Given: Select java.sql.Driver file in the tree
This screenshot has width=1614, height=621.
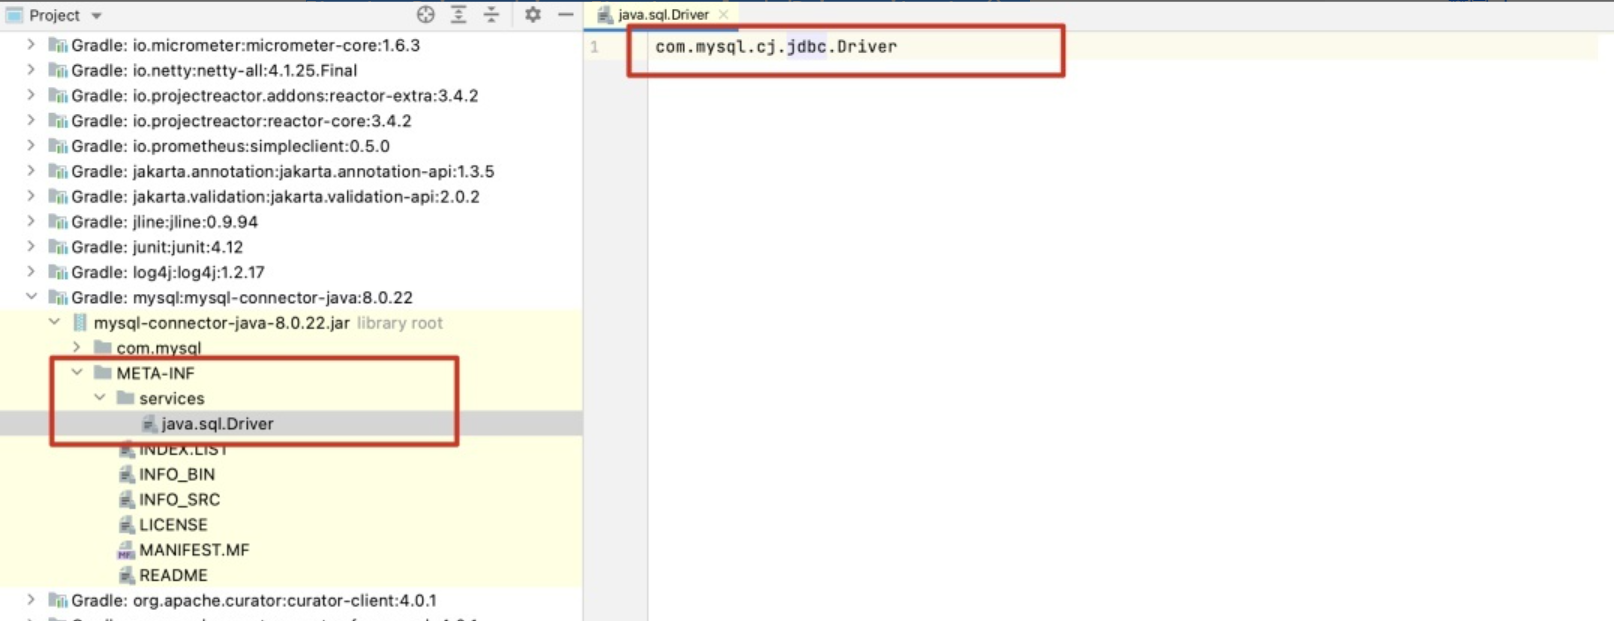Looking at the screenshot, I should coord(217,424).
